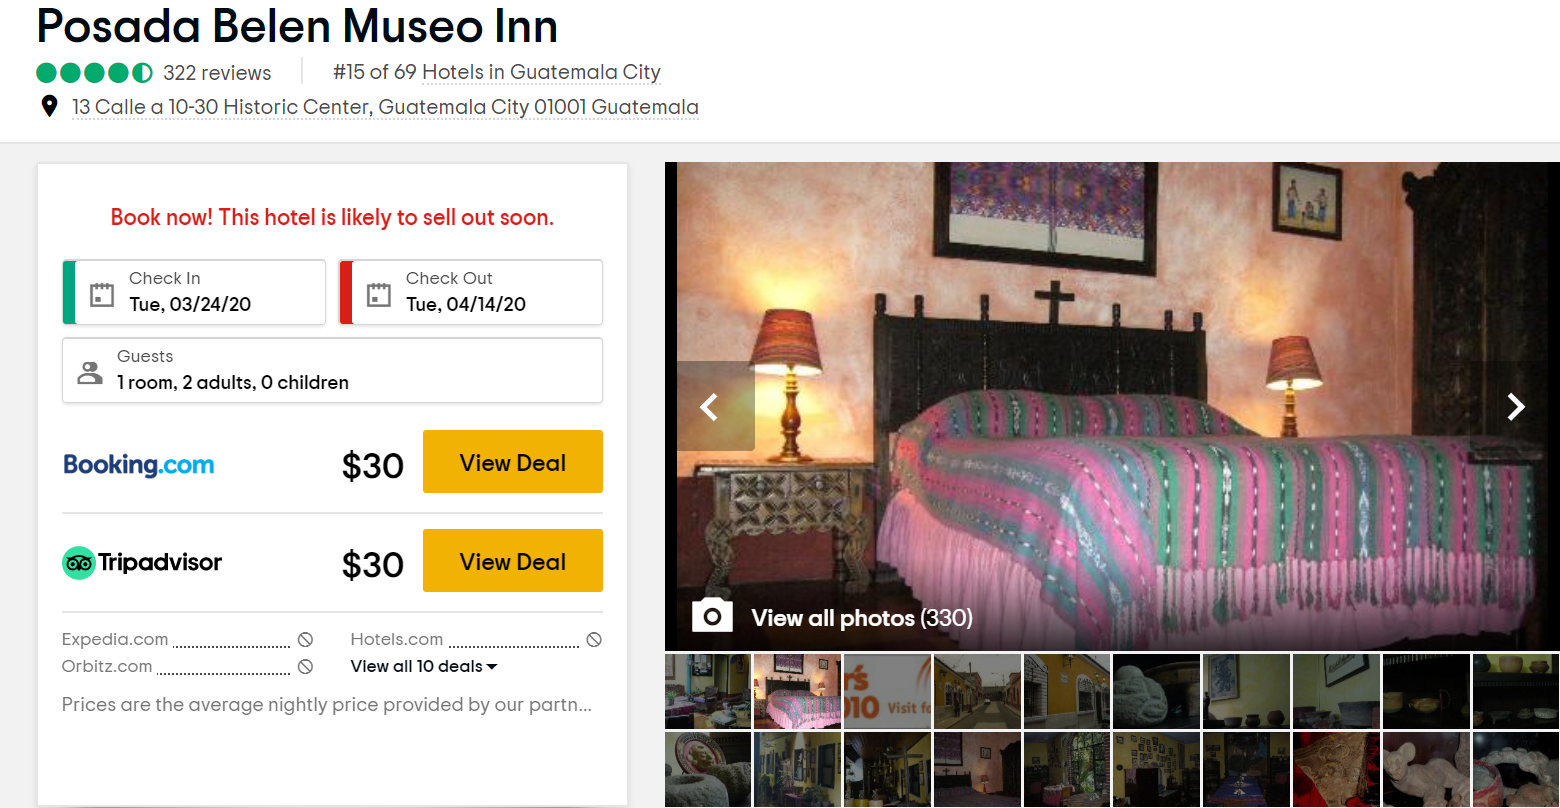Expand View all 10 deals
The width and height of the screenshot is (1560, 808).
point(423,666)
